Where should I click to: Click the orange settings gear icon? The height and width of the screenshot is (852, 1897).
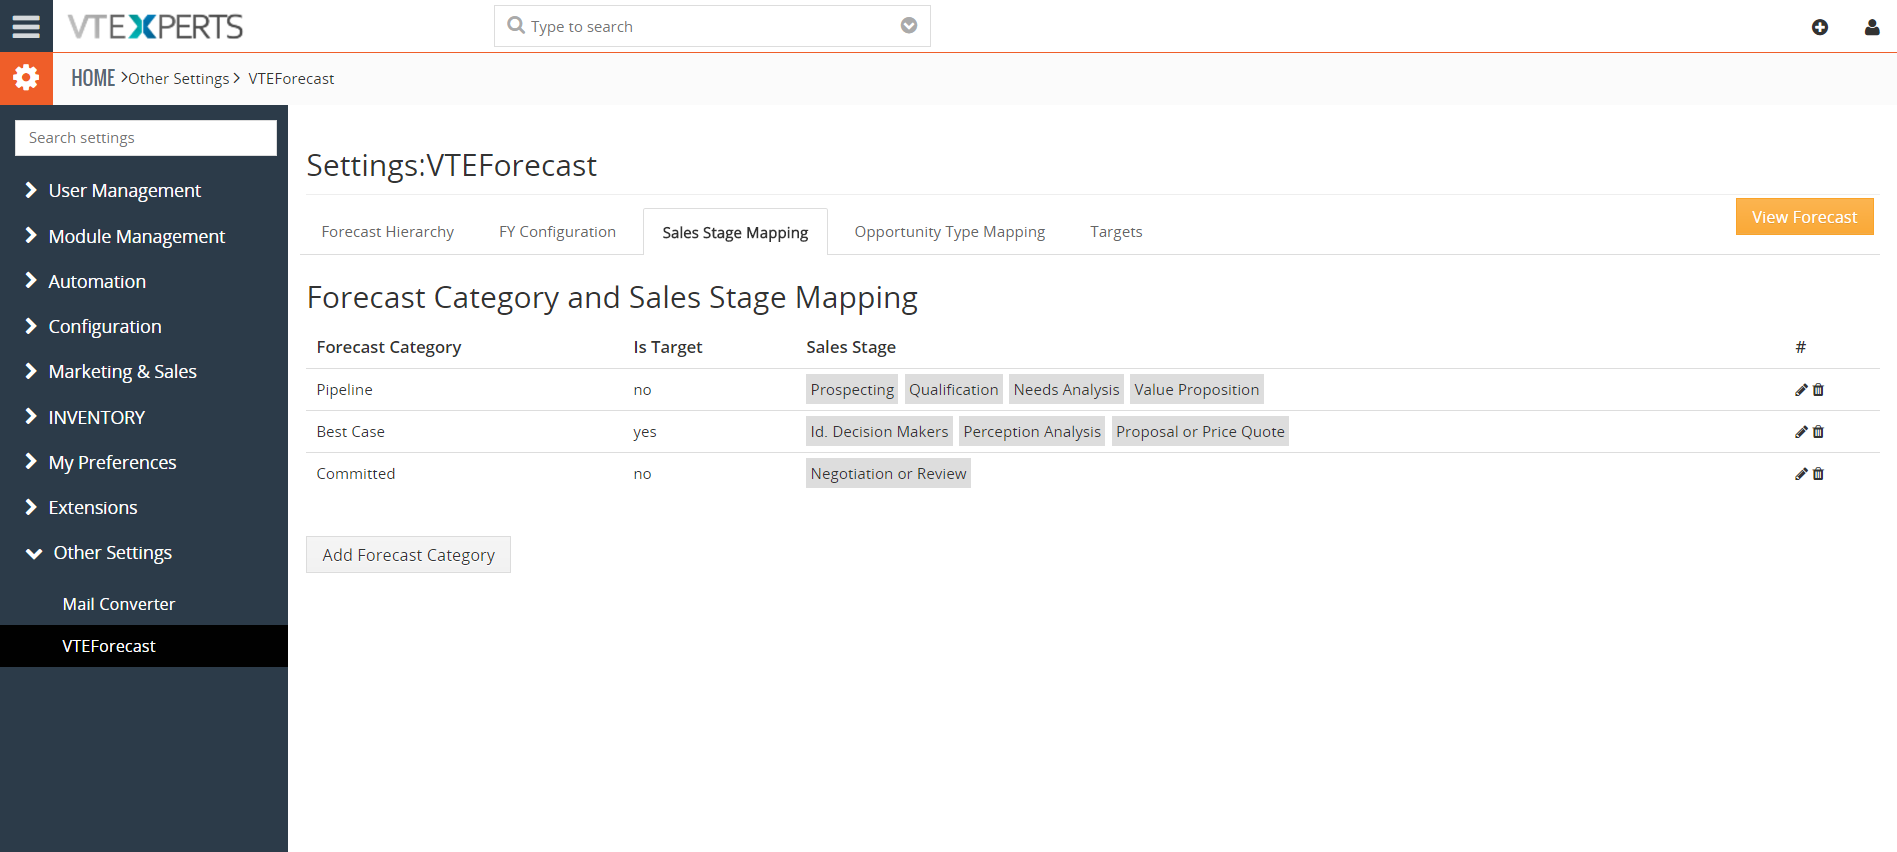click(x=26, y=78)
